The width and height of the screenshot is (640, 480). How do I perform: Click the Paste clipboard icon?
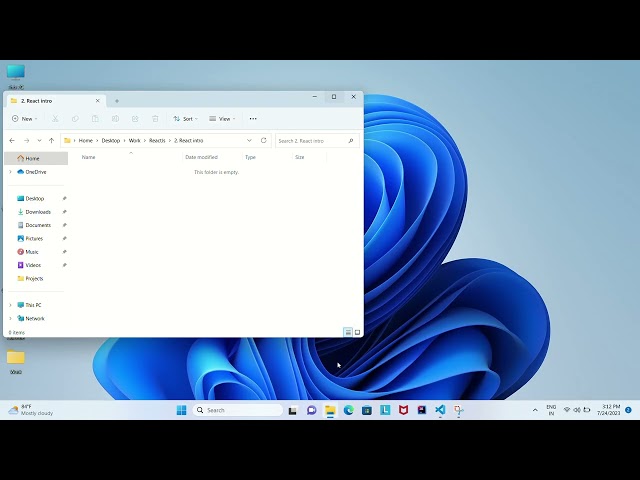tap(95, 119)
